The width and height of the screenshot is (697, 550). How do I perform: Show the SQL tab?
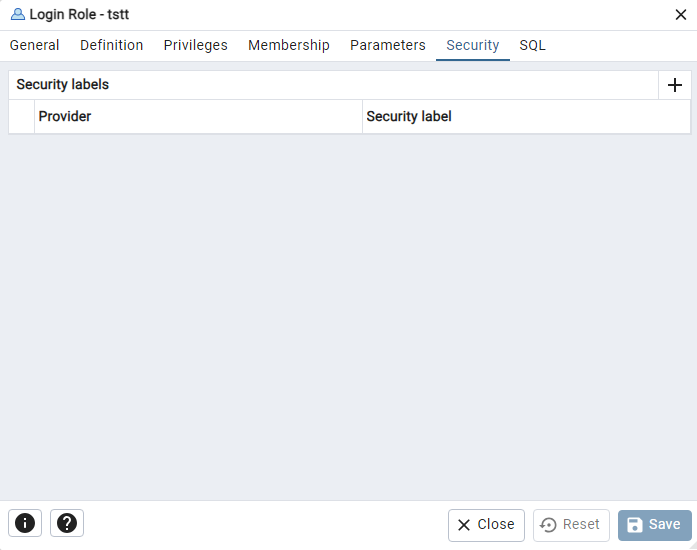532,45
